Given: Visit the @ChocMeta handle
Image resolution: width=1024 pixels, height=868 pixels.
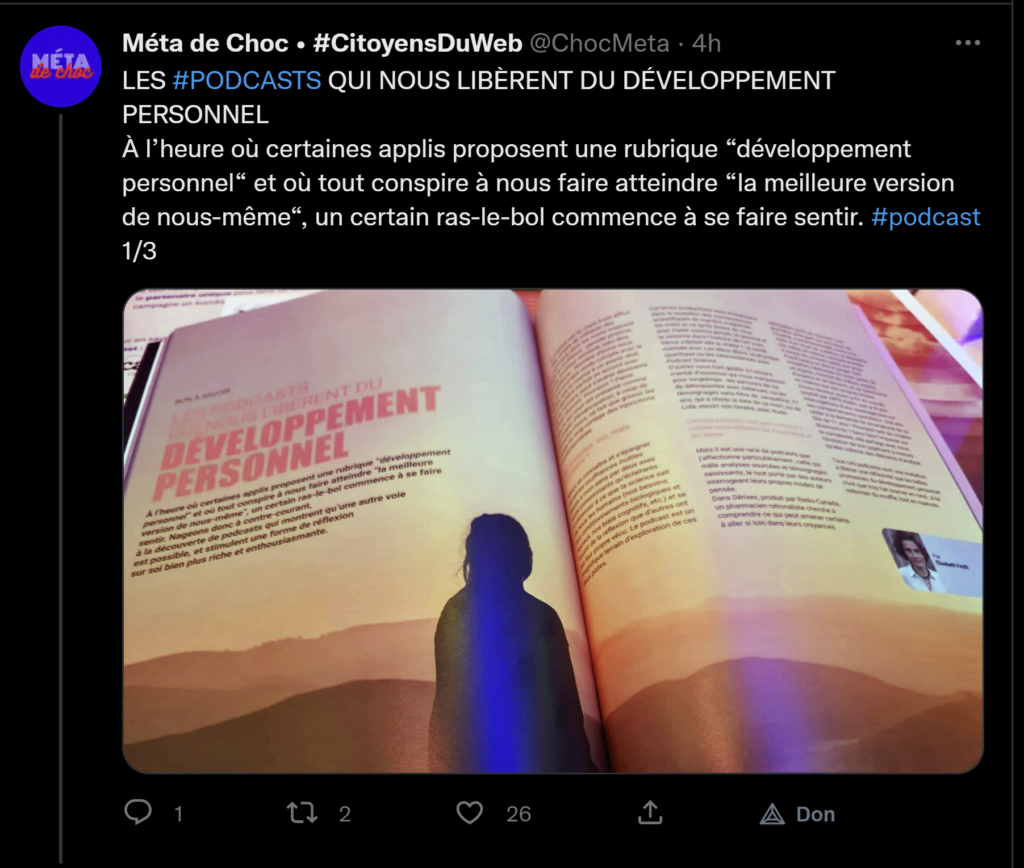Looking at the screenshot, I should point(599,43).
